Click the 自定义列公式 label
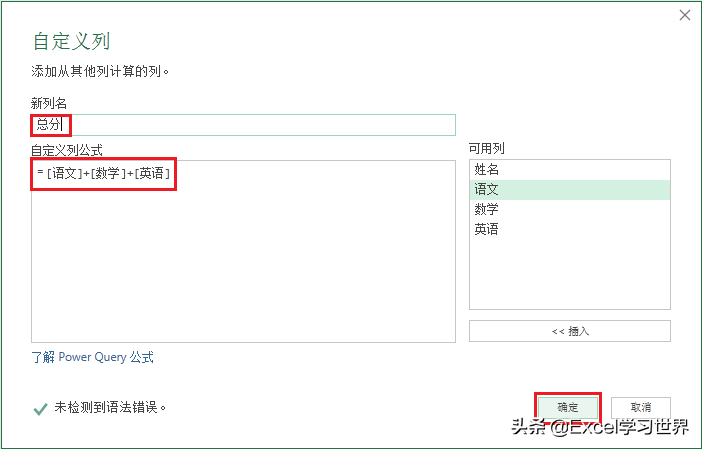Image resolution: width=702 pixels, height=449 pixels. 67,150
